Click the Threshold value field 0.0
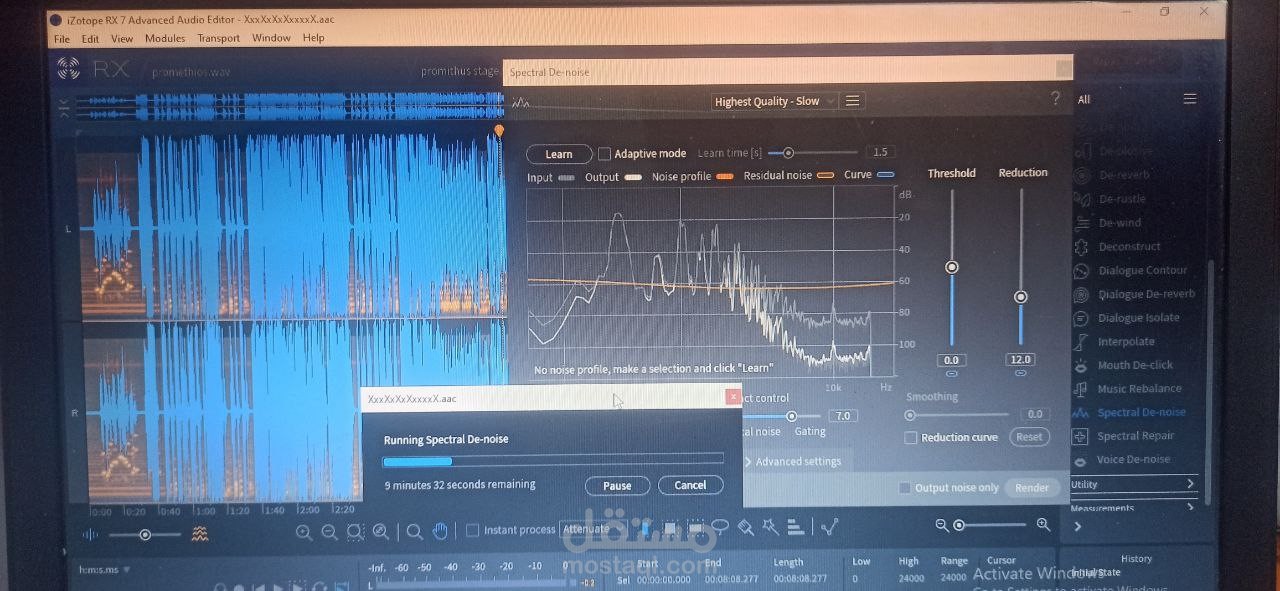 pyautogui.click(x=951, y=360)
